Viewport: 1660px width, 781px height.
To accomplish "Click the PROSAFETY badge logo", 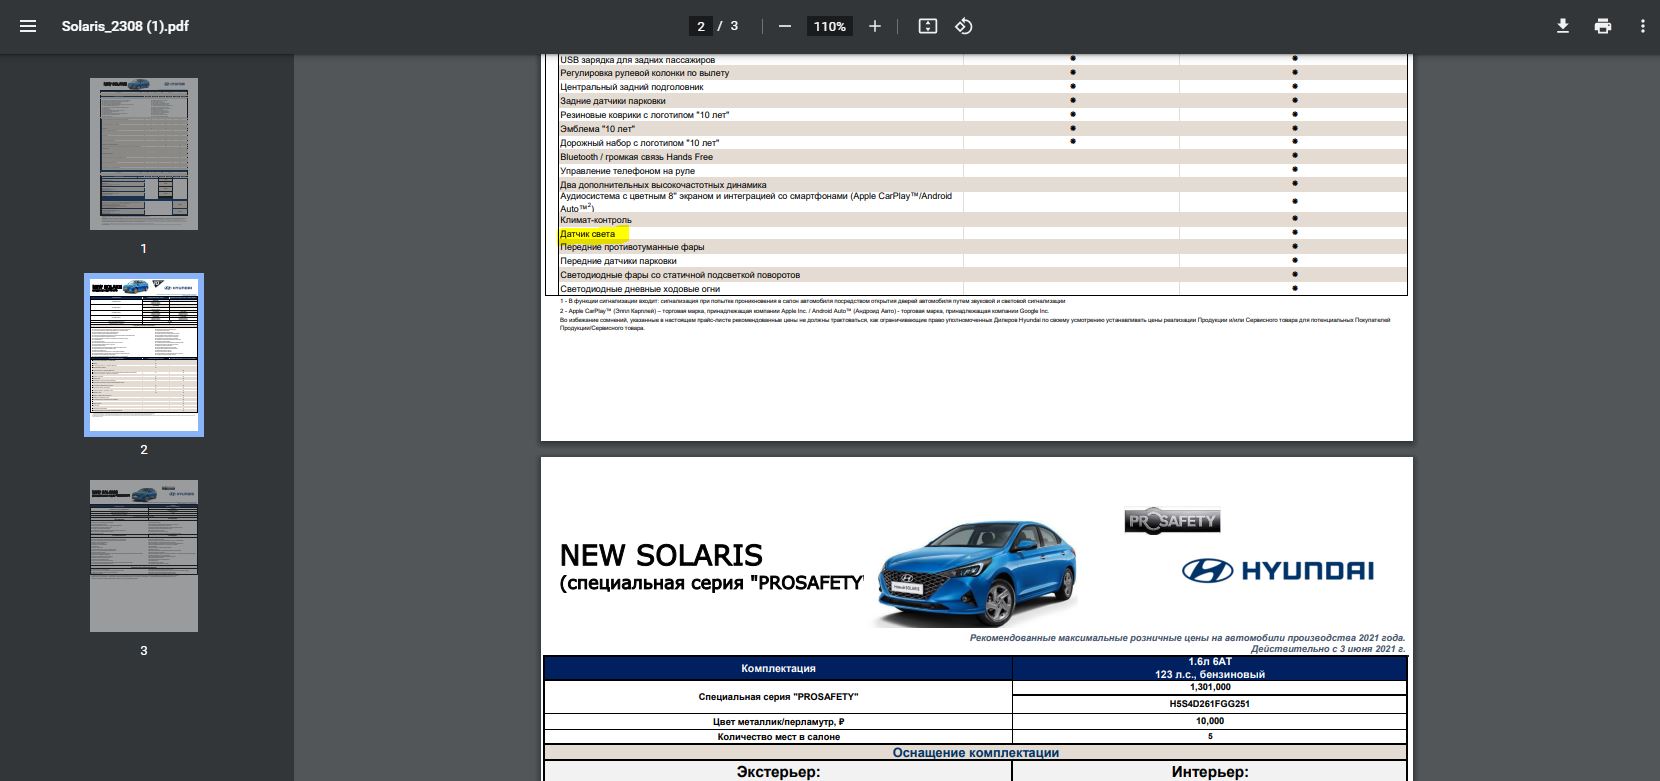I will [1172, 521].
